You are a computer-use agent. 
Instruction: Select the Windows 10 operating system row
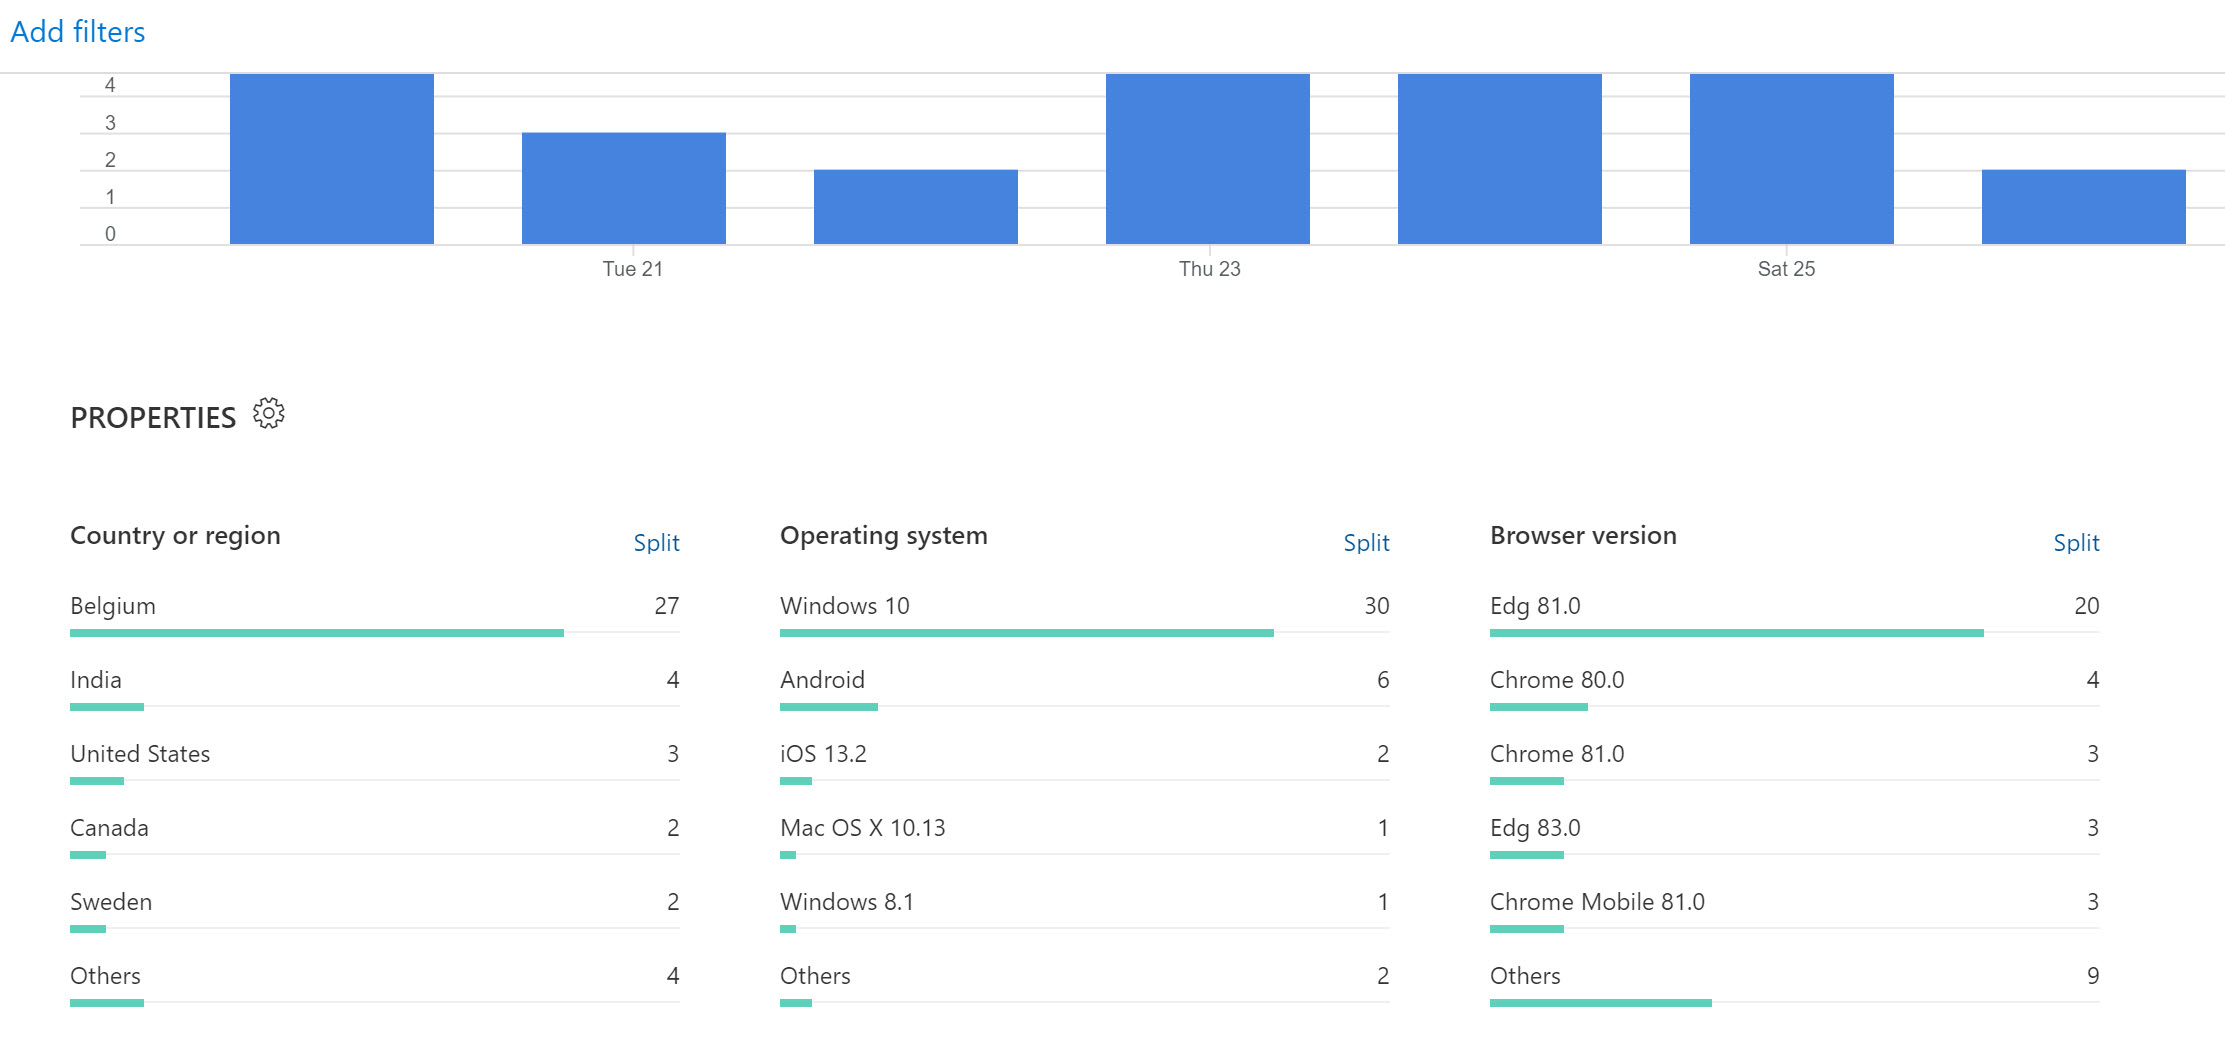click(x=845, y=606)
